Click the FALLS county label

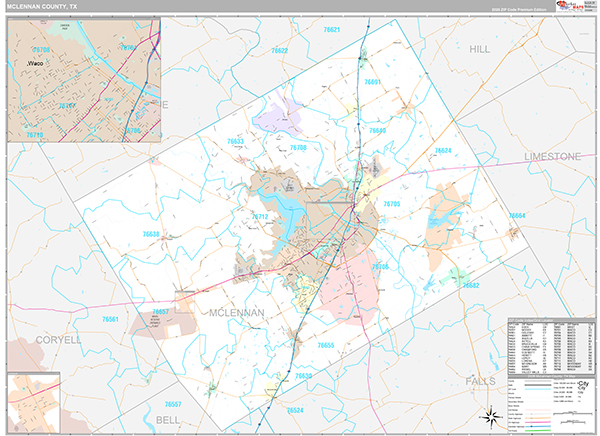(481, 381)
